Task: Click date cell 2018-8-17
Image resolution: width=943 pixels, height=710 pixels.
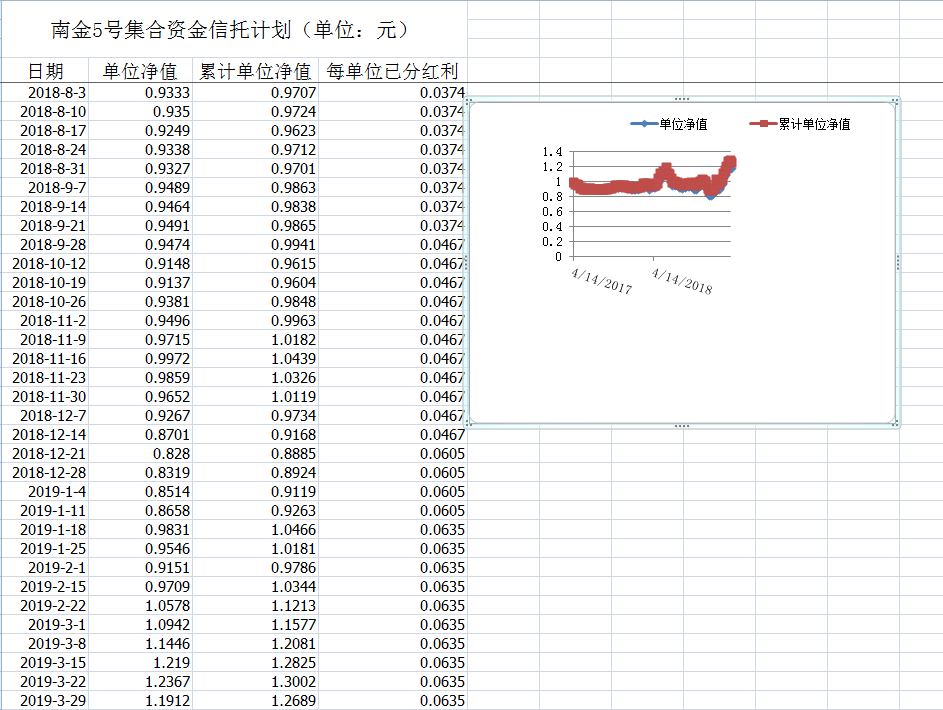Action: pos(45,130)
